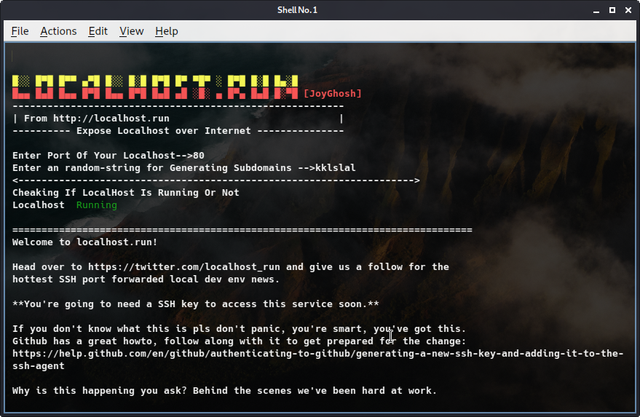
Task: Click the help.github.com SSH key URL
Action: coord(318,353)
